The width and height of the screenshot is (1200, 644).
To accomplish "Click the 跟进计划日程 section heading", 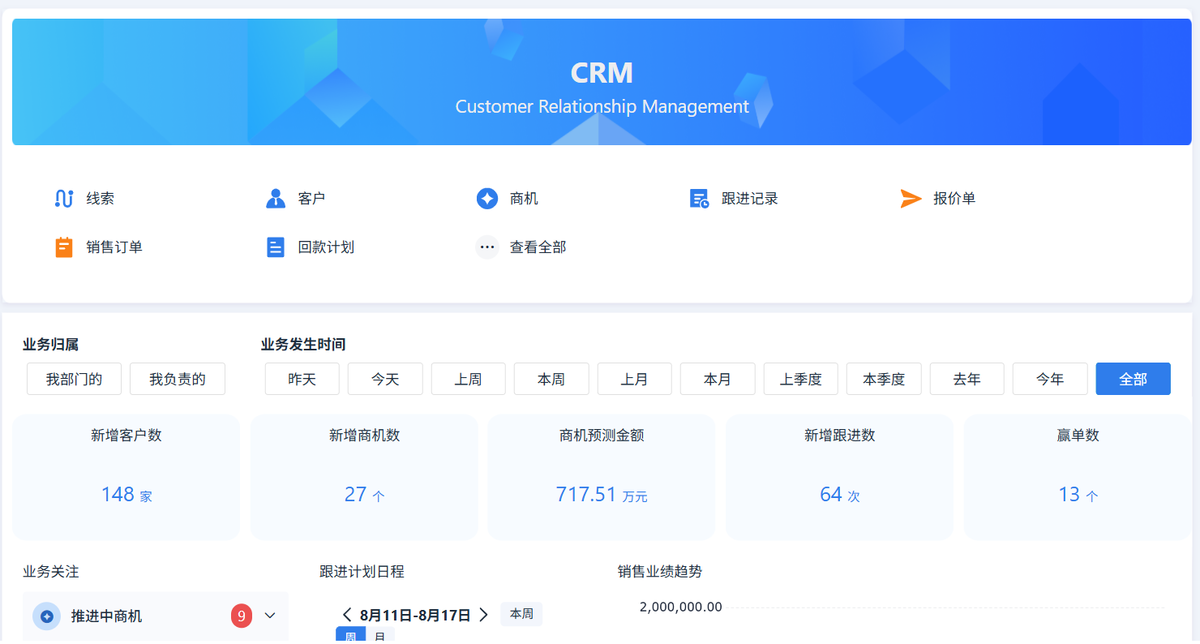I will (x=362, y=572).
